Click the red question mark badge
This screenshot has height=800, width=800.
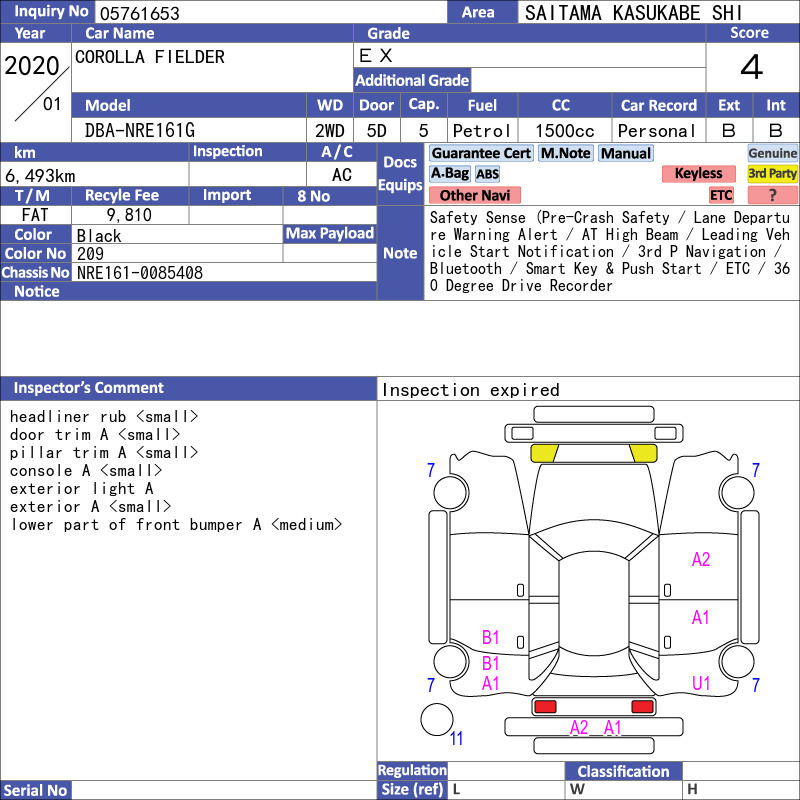point(772,195)
